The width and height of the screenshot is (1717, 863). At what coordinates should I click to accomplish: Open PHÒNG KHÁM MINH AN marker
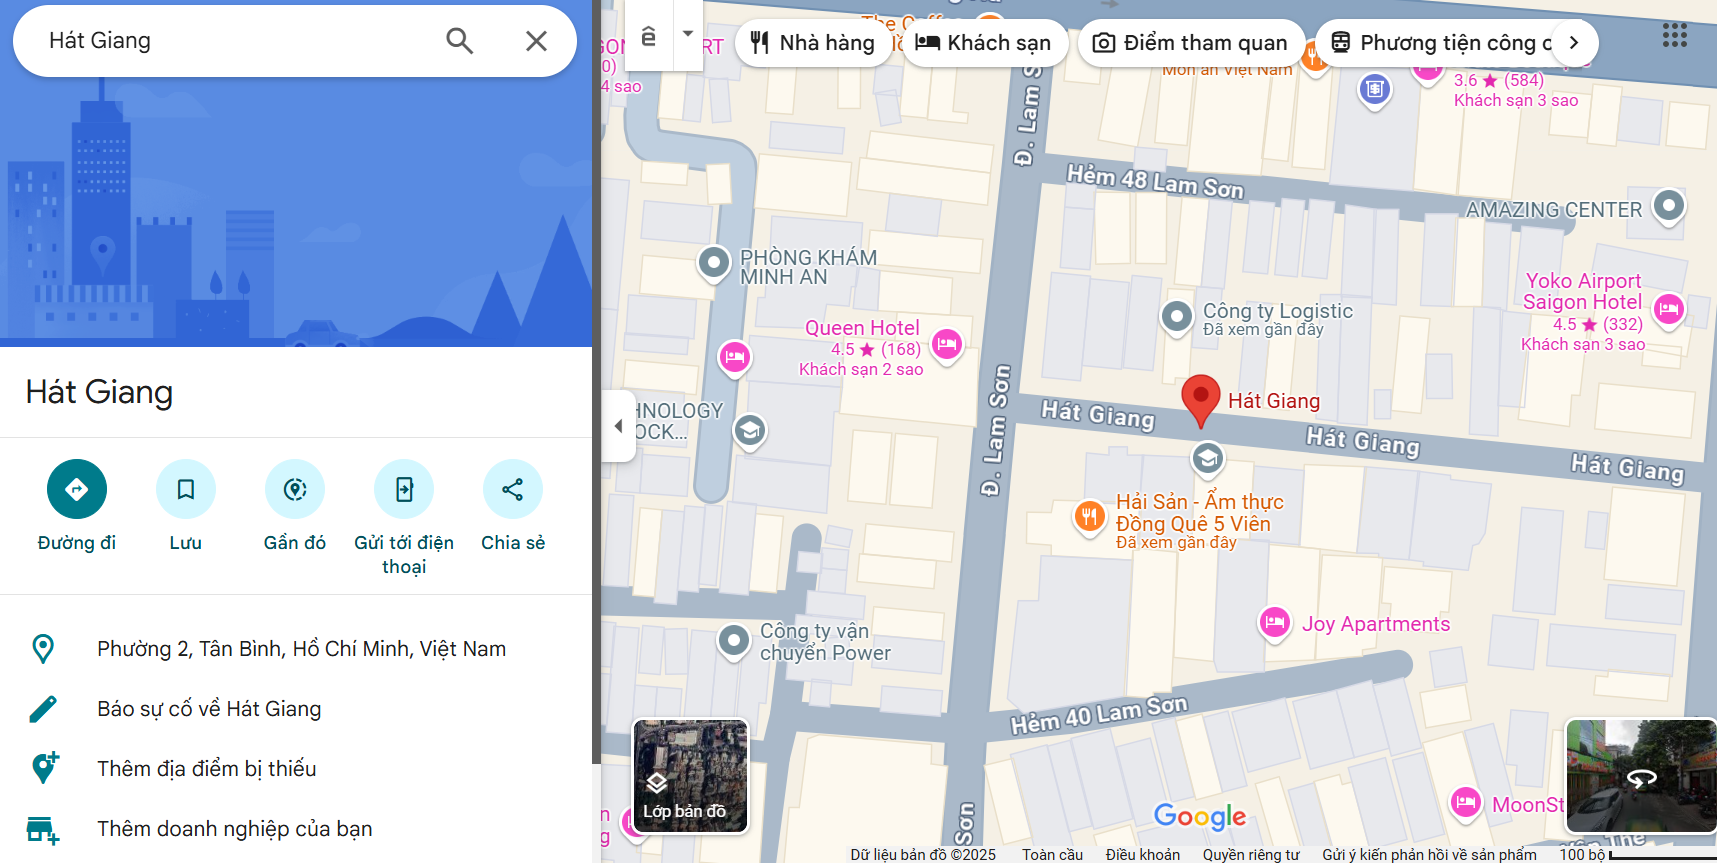tap(713, 263)
